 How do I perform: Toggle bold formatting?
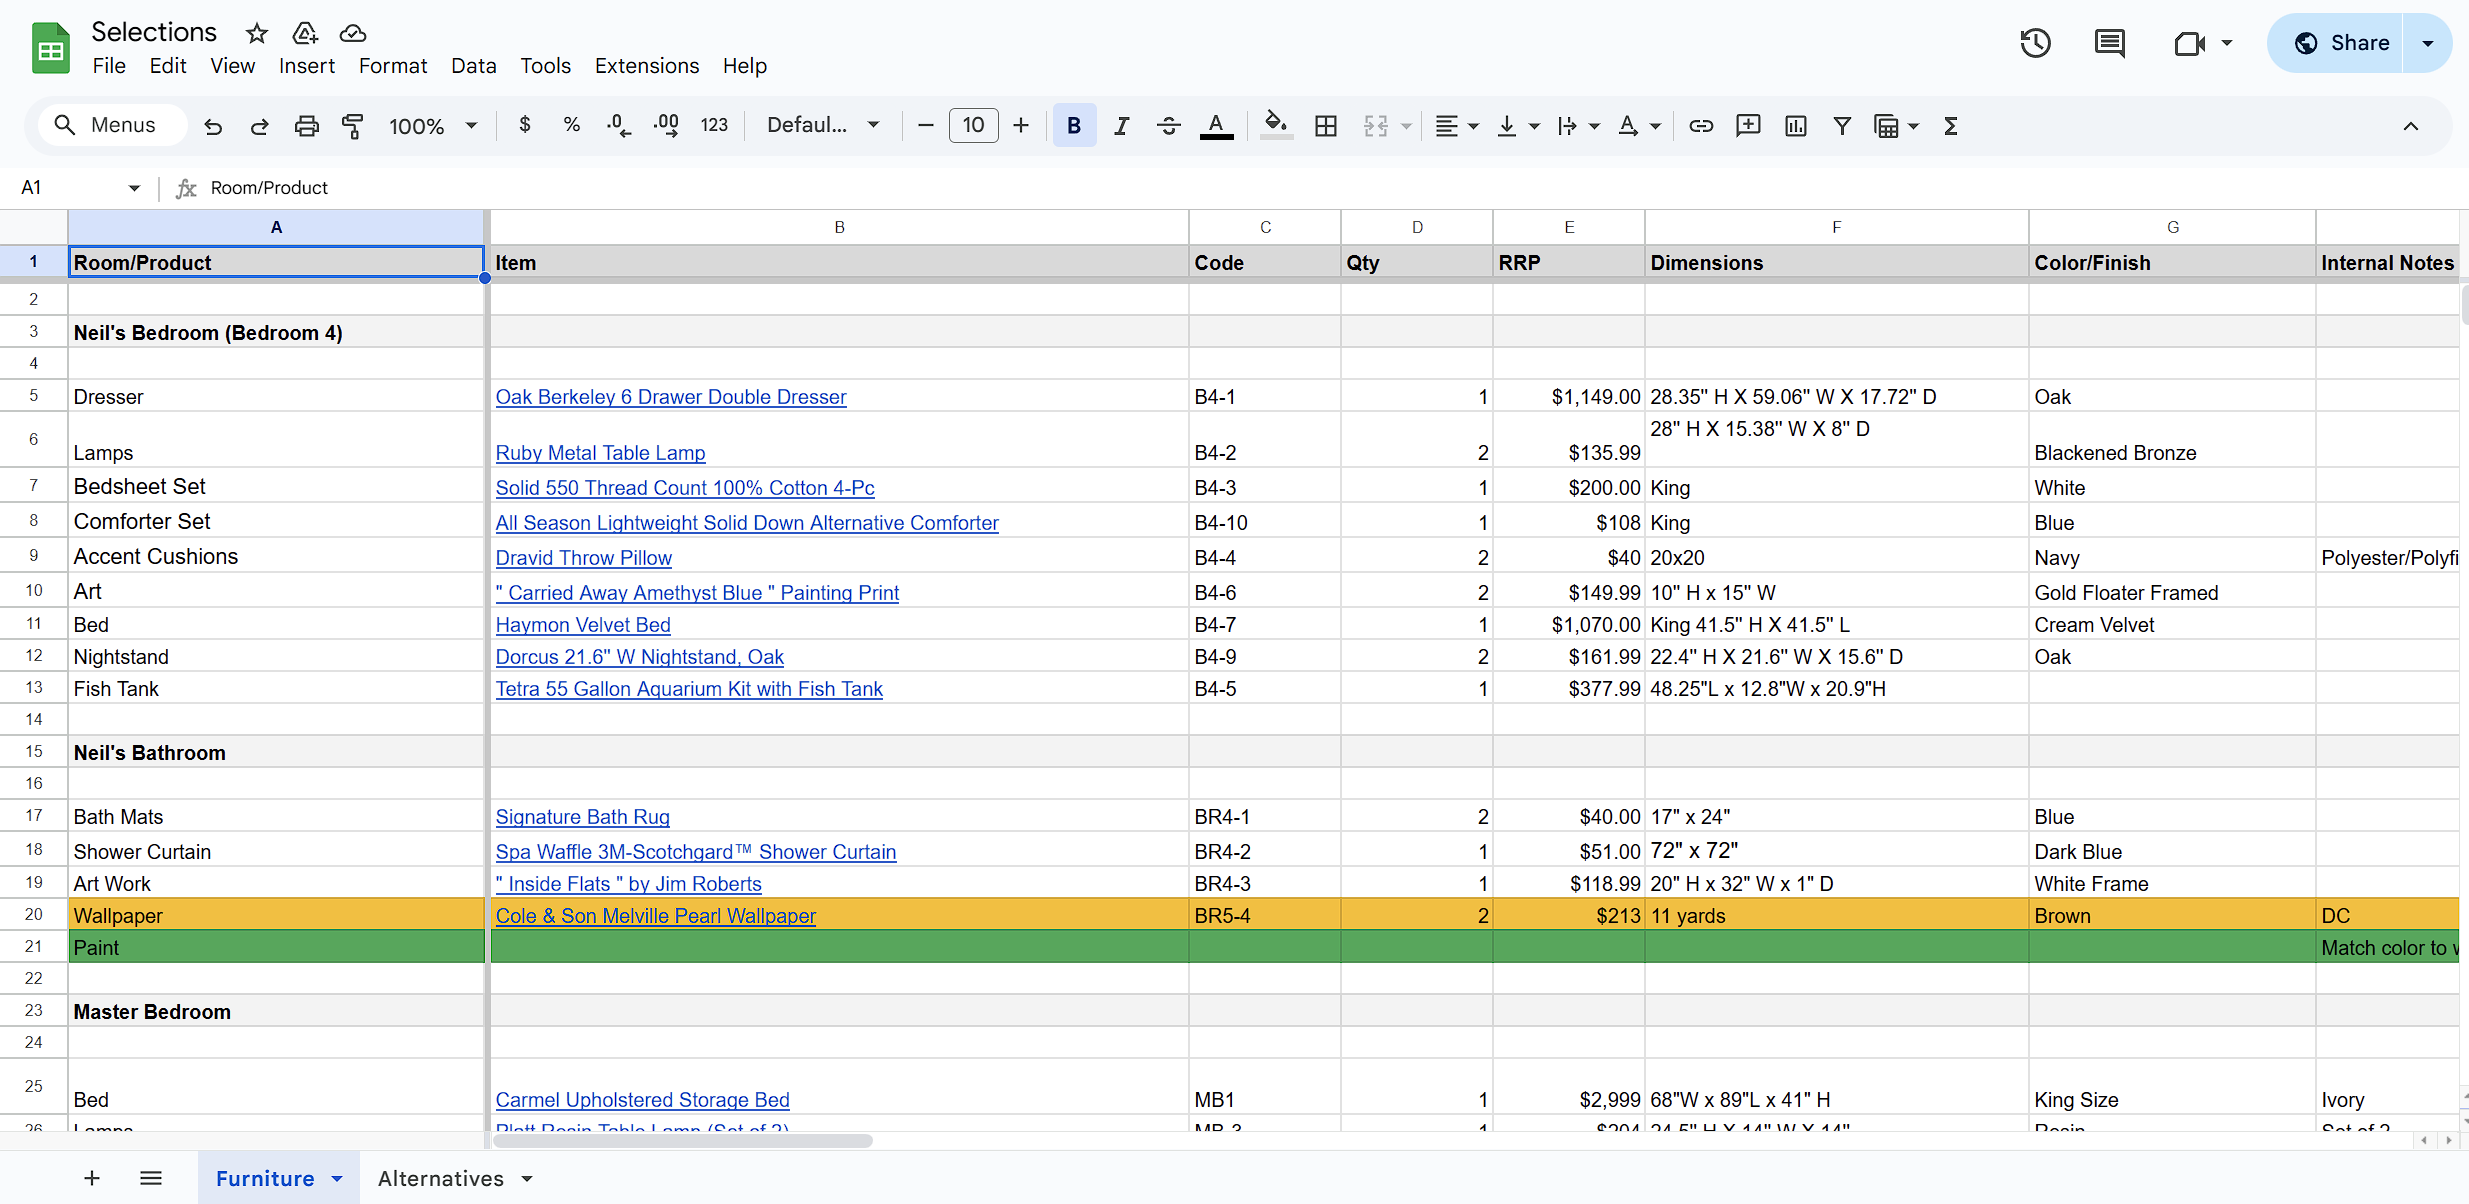tap(1074, 126)
